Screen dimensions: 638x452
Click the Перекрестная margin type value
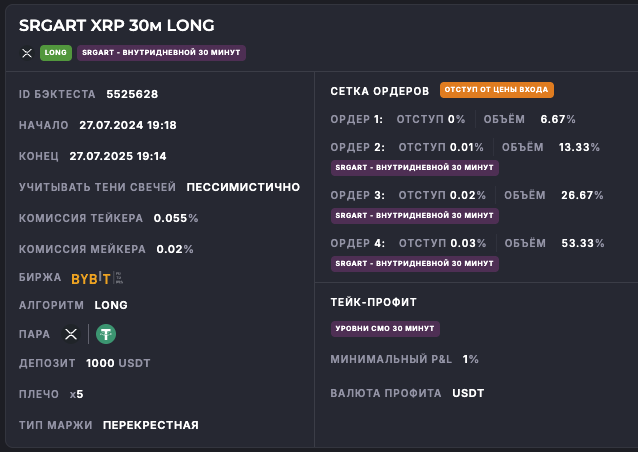coord(150,425)
